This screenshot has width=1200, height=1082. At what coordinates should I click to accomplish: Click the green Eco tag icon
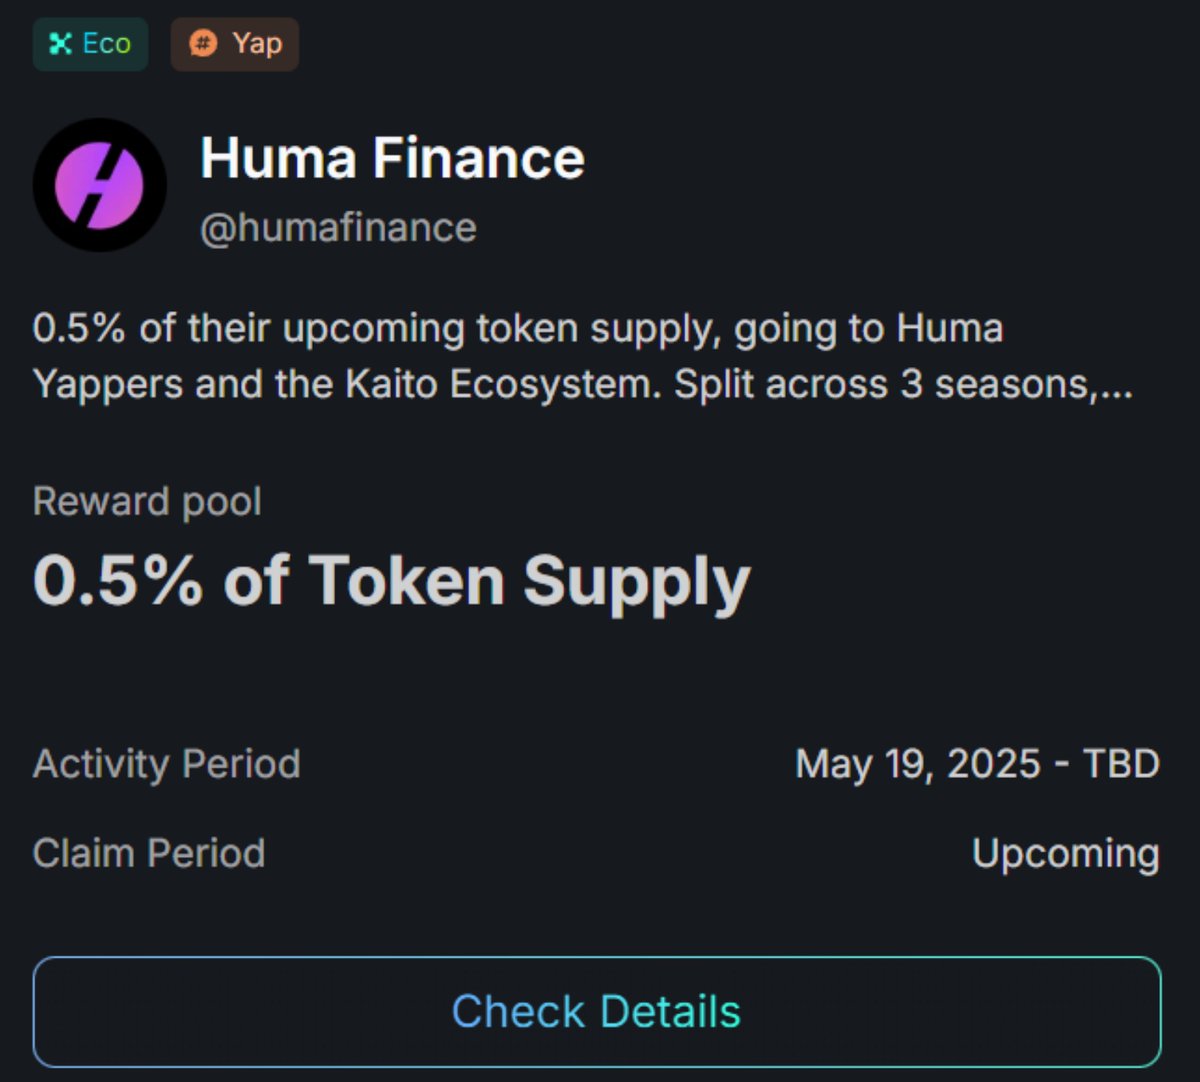click(61, 44)
